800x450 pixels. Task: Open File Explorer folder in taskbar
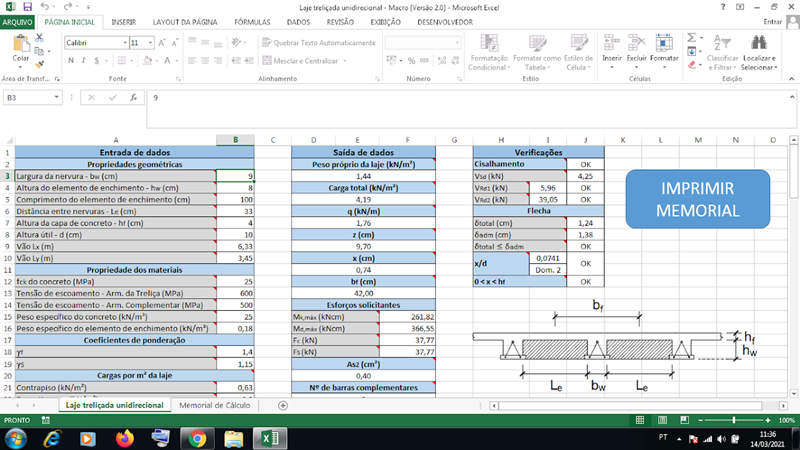pos(234,438)
